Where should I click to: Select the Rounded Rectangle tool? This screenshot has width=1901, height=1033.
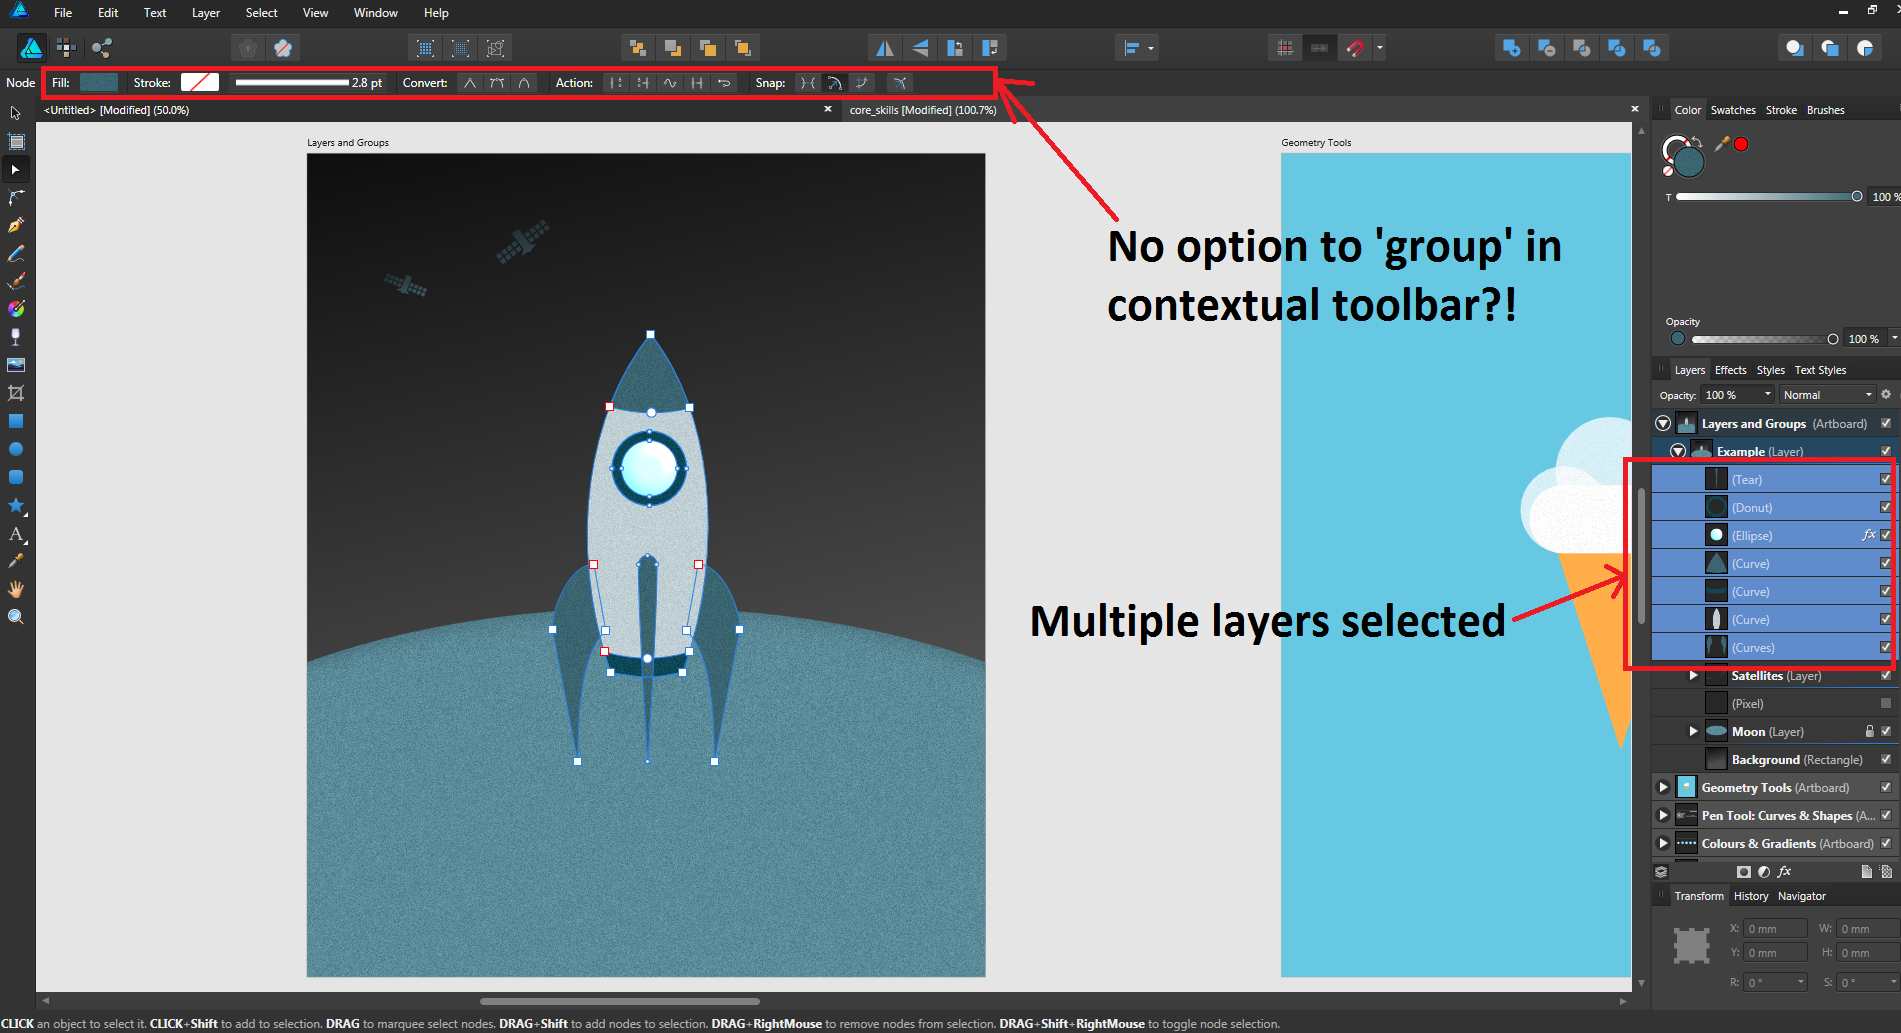15,477
